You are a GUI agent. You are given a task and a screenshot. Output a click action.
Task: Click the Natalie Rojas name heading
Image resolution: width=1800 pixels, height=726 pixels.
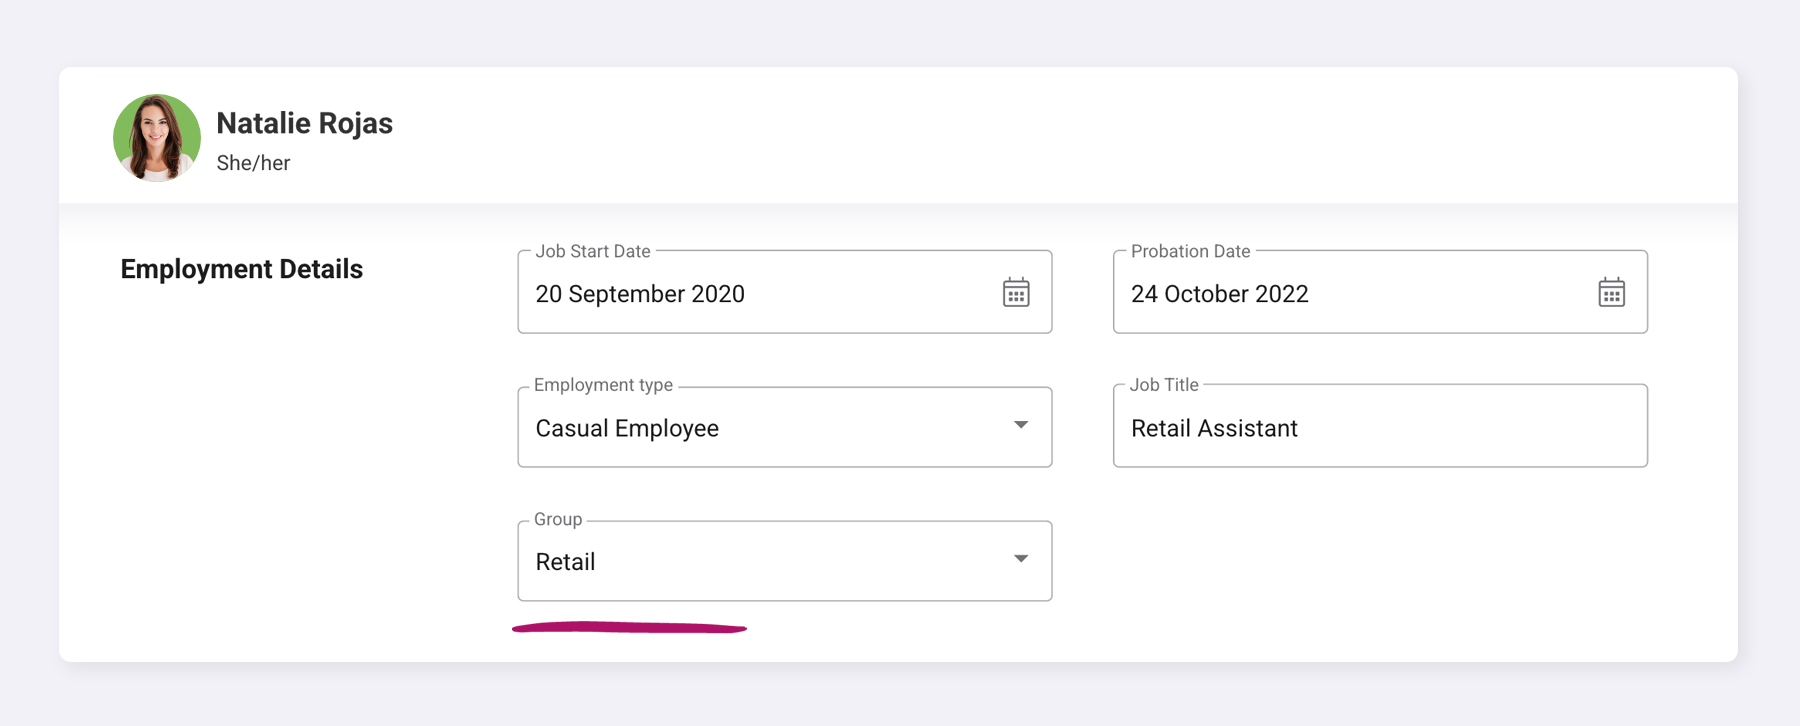click(304, 123)
